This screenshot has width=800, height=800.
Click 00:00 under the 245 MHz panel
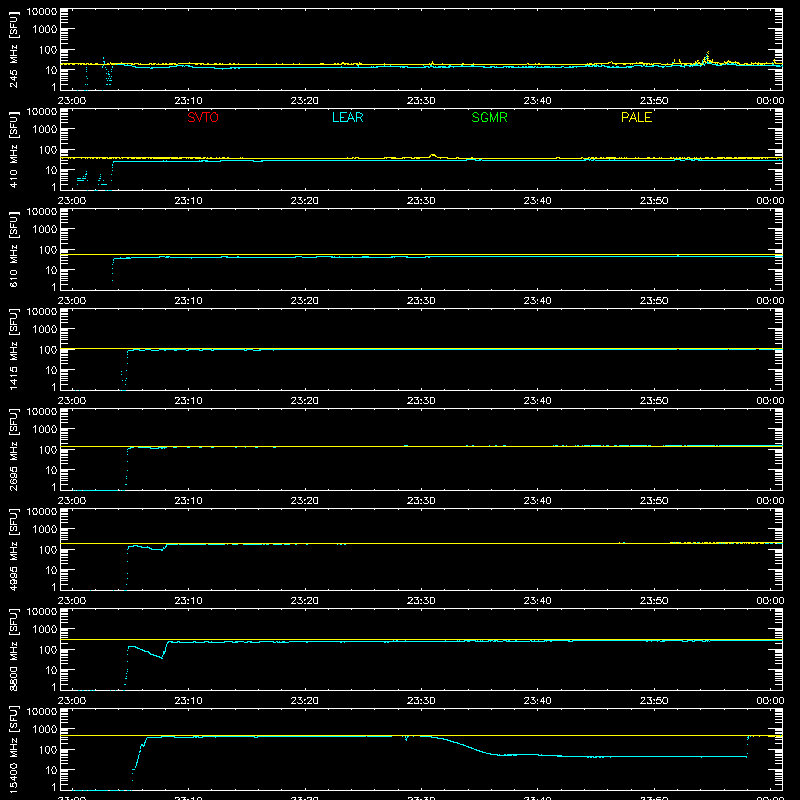770,101
